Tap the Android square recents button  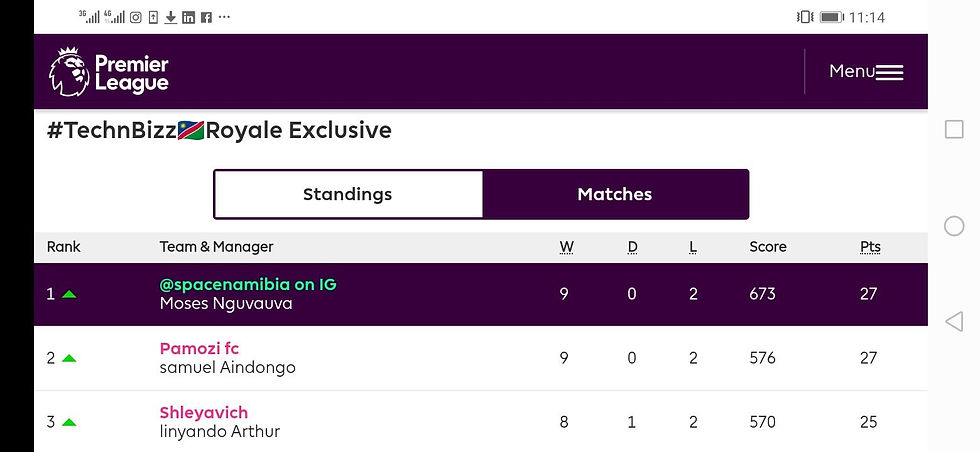954,130
